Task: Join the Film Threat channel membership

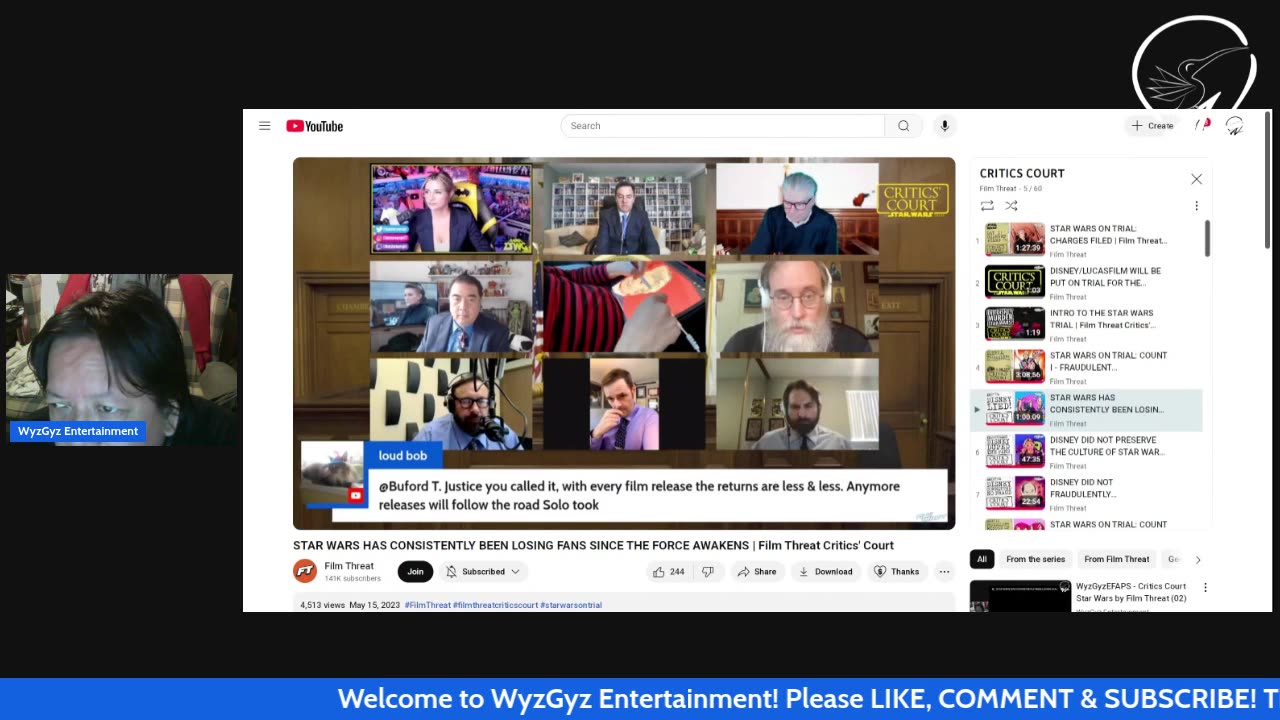Action: [415, 572]
